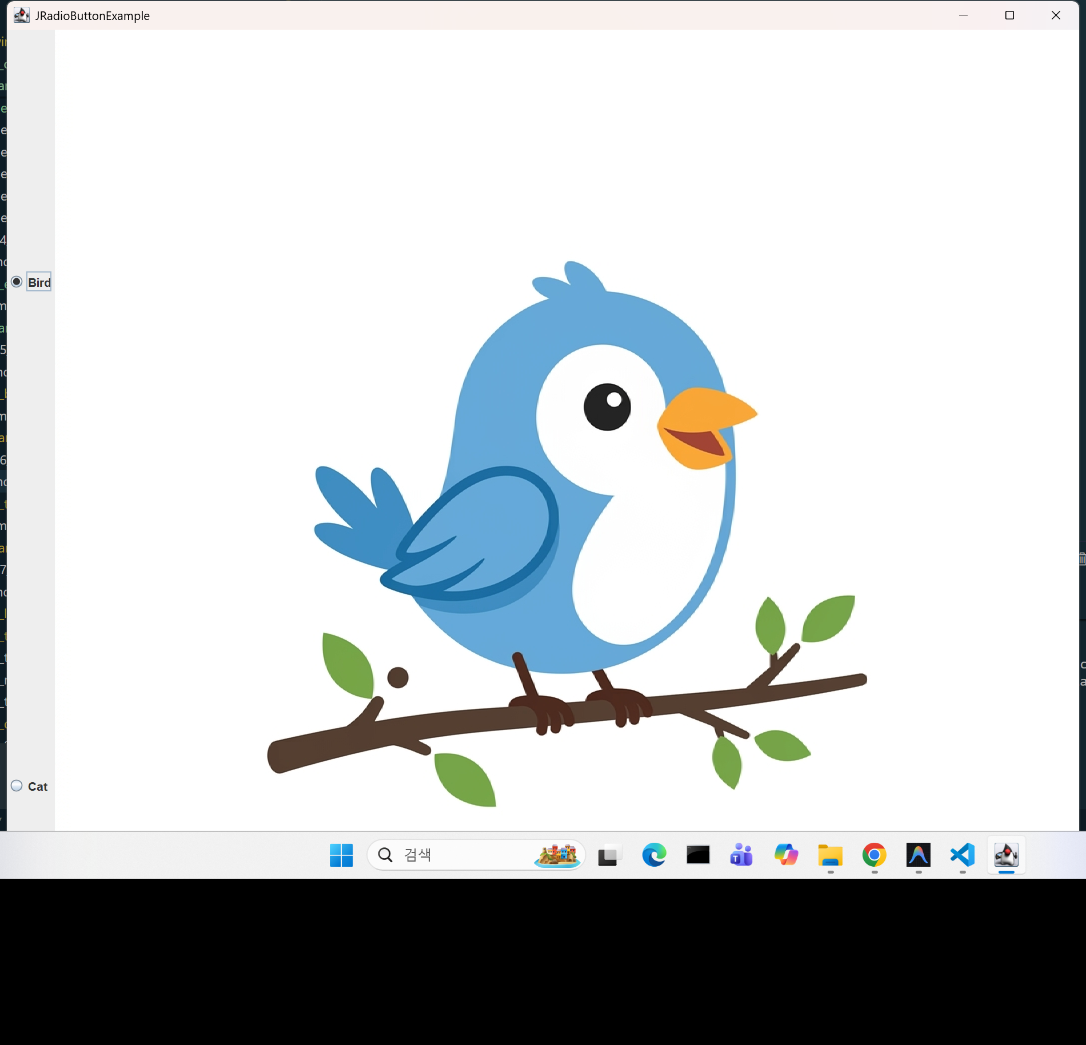The image size is (1086, 1045).
Task: Open the Windows Start menu
Action: pos(341,855)
